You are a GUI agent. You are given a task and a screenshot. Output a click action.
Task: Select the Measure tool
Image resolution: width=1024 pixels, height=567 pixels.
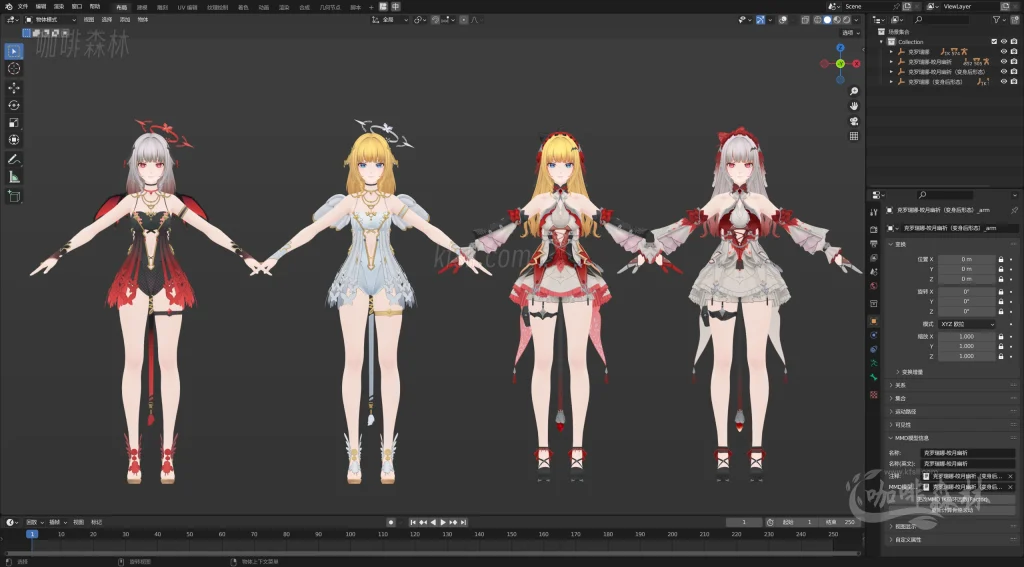coord(14,177)
